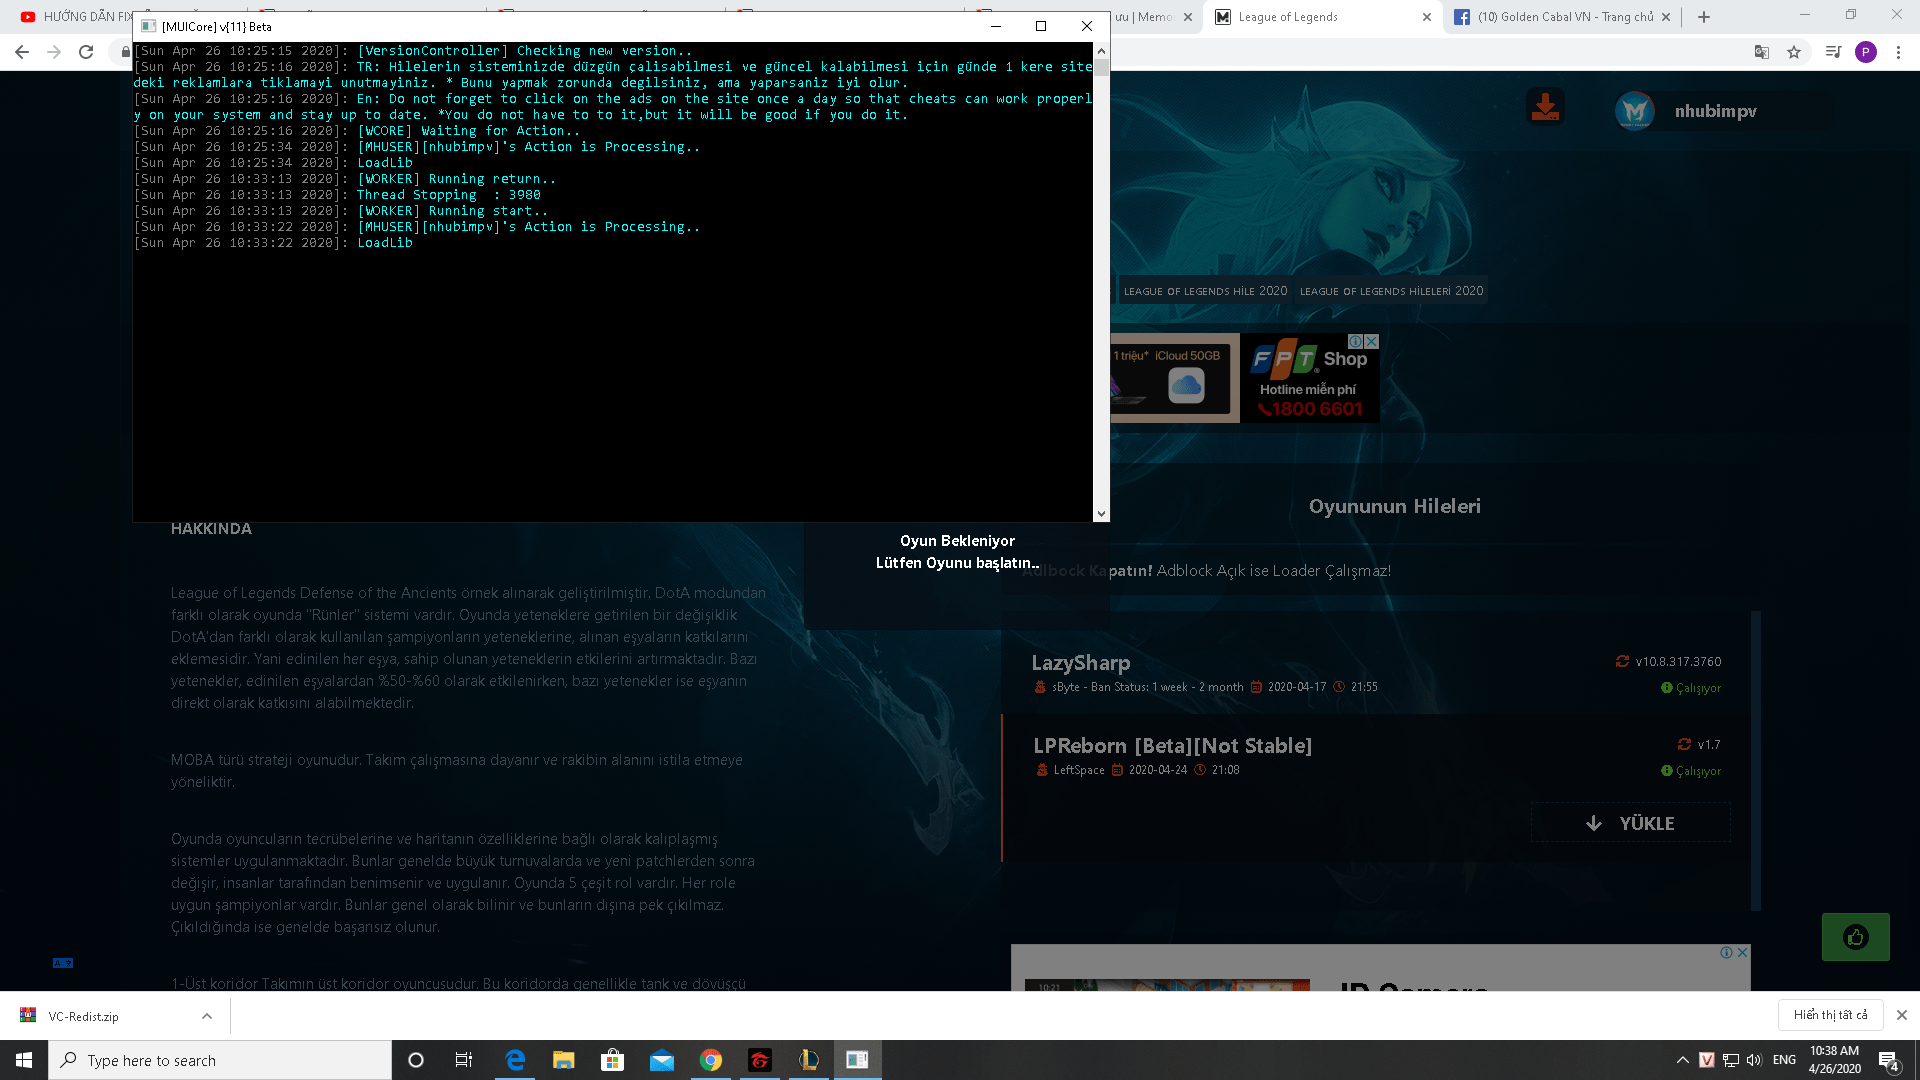Open Windows Start menu
This screenshot has height=1080, width=1920.
(x=24, y=1060)
